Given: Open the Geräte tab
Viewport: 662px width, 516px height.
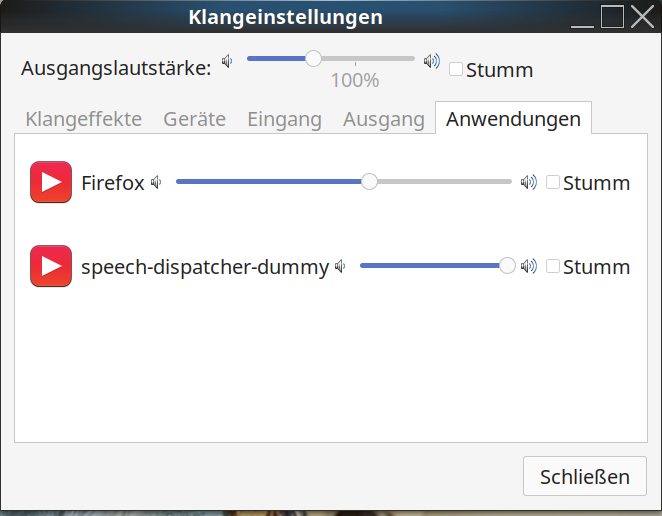Looking at the screenshot, I should [x=194, y=119].
